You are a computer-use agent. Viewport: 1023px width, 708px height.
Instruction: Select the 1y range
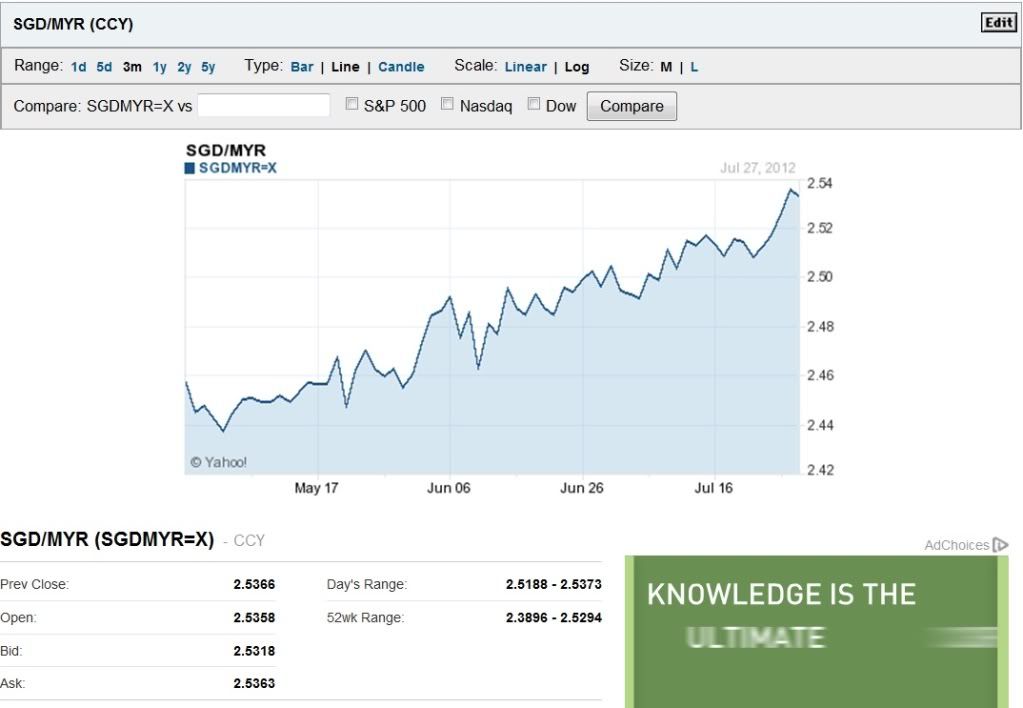point(160,67)
